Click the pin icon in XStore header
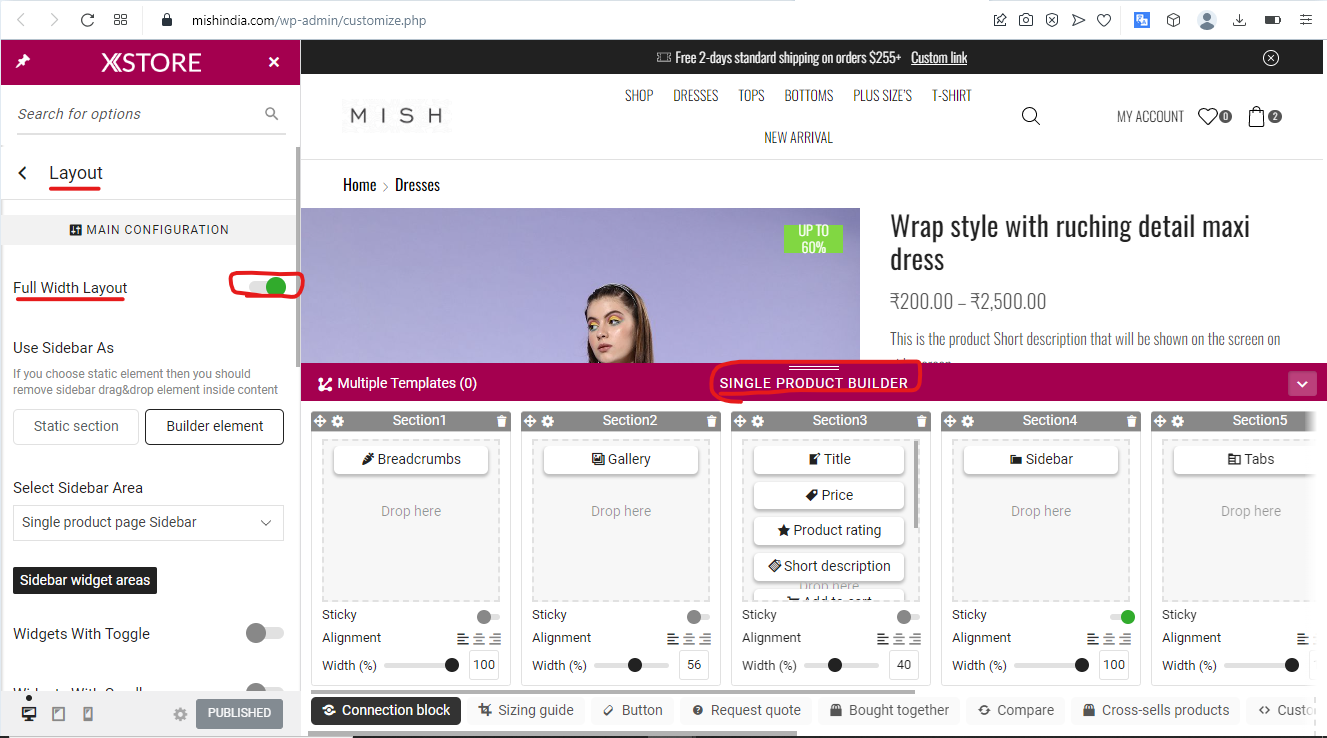 click(23, 62)
